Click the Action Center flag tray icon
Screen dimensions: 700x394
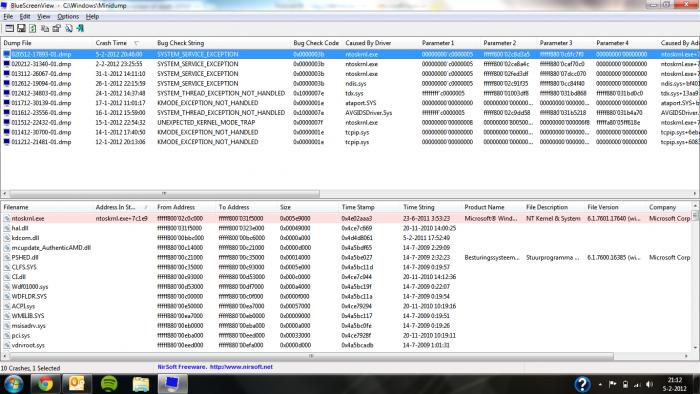[612, 384]
